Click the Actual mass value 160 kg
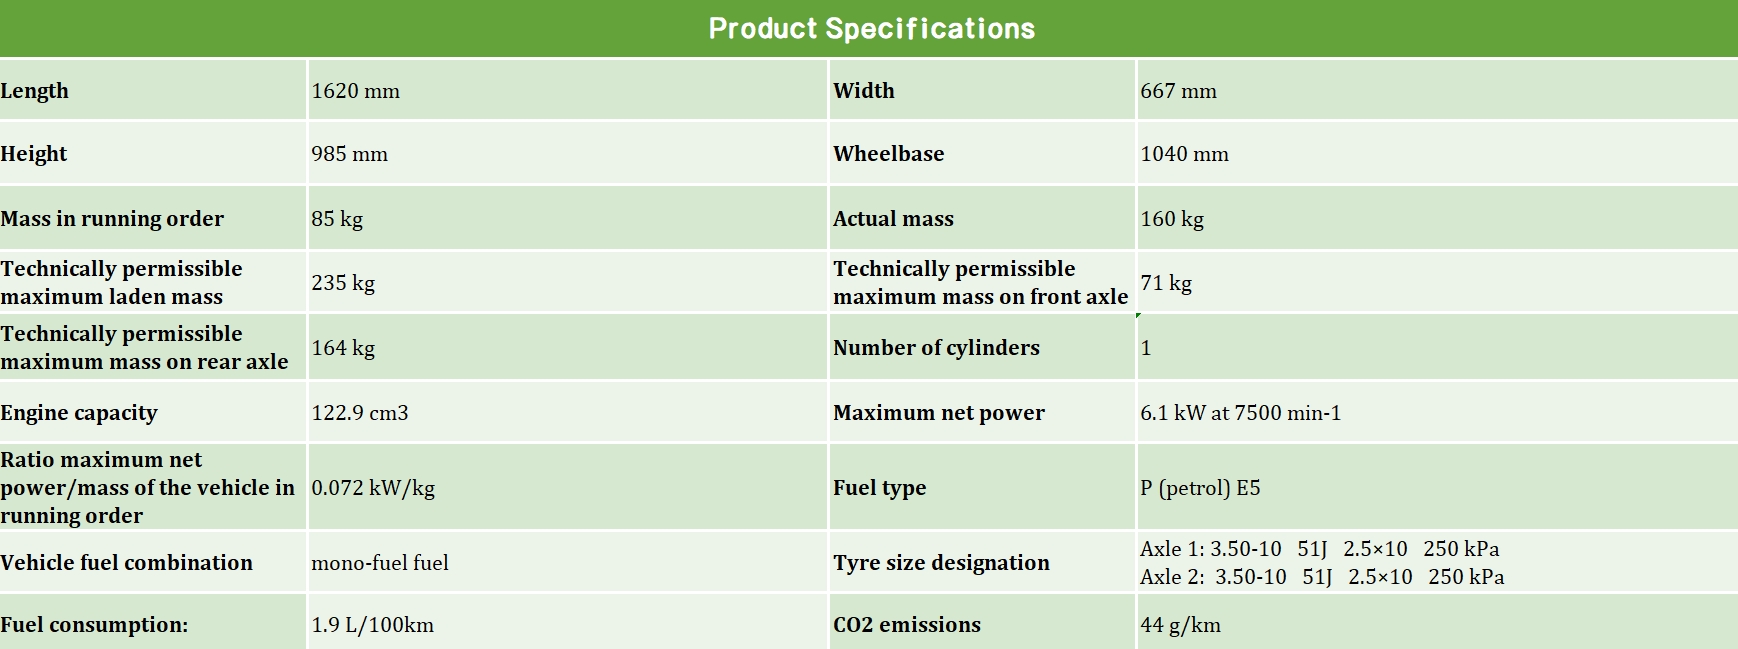This screenshot has width=1738, height=649. coord(1171,219)
